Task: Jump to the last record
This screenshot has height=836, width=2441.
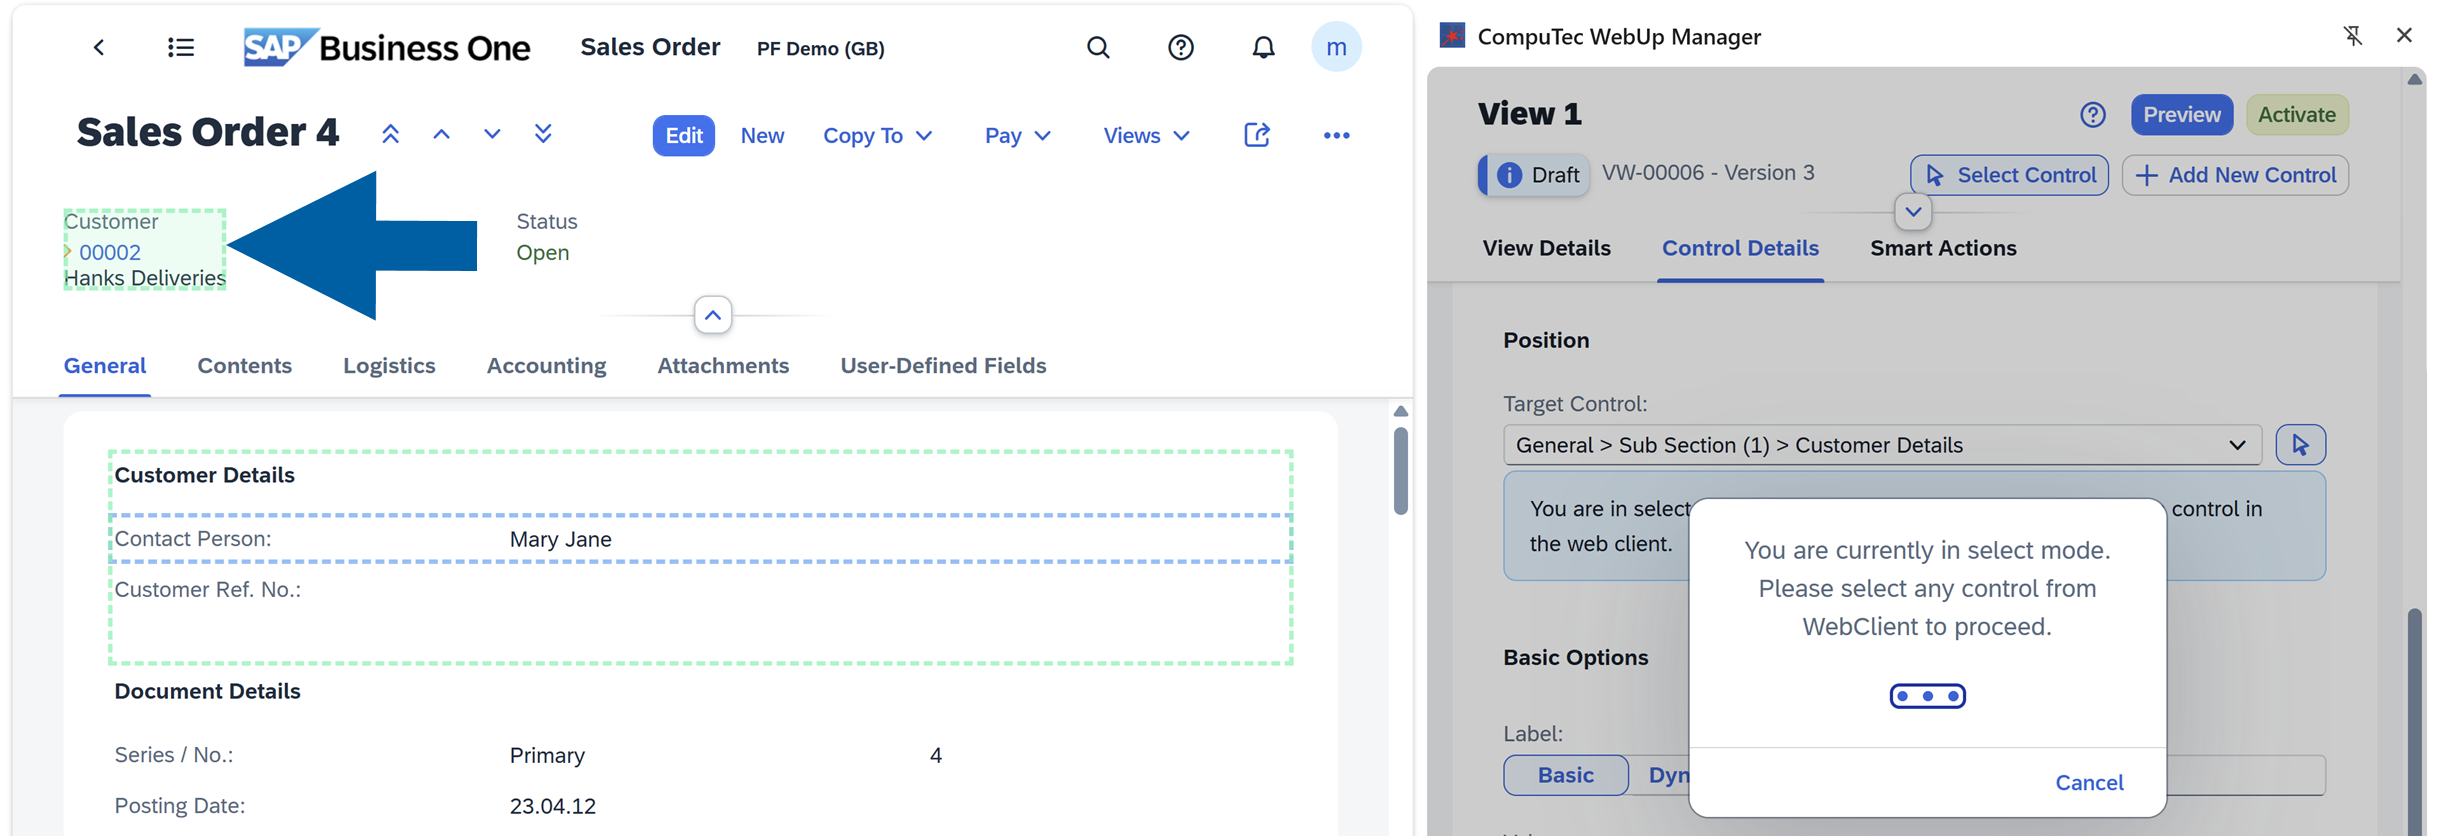Action: point(543,134)
